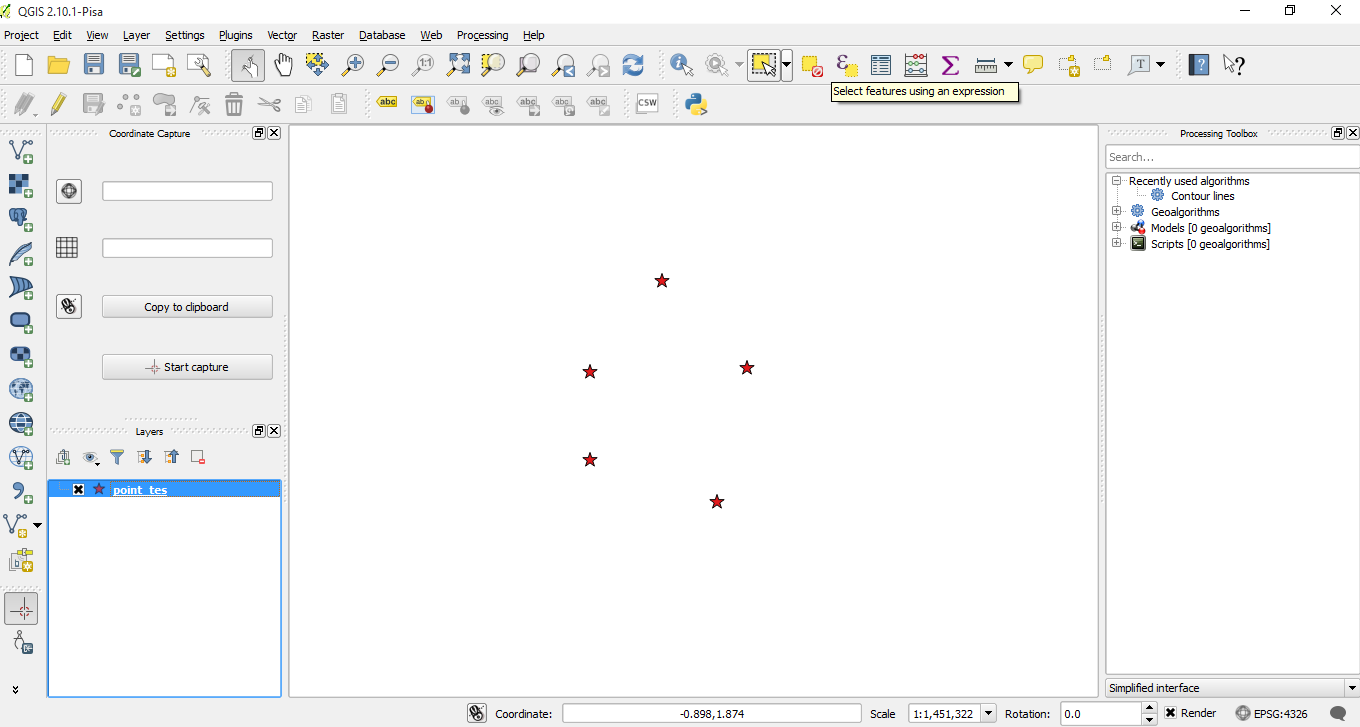Toggle editing with the pencil icon

click(57, 103)
